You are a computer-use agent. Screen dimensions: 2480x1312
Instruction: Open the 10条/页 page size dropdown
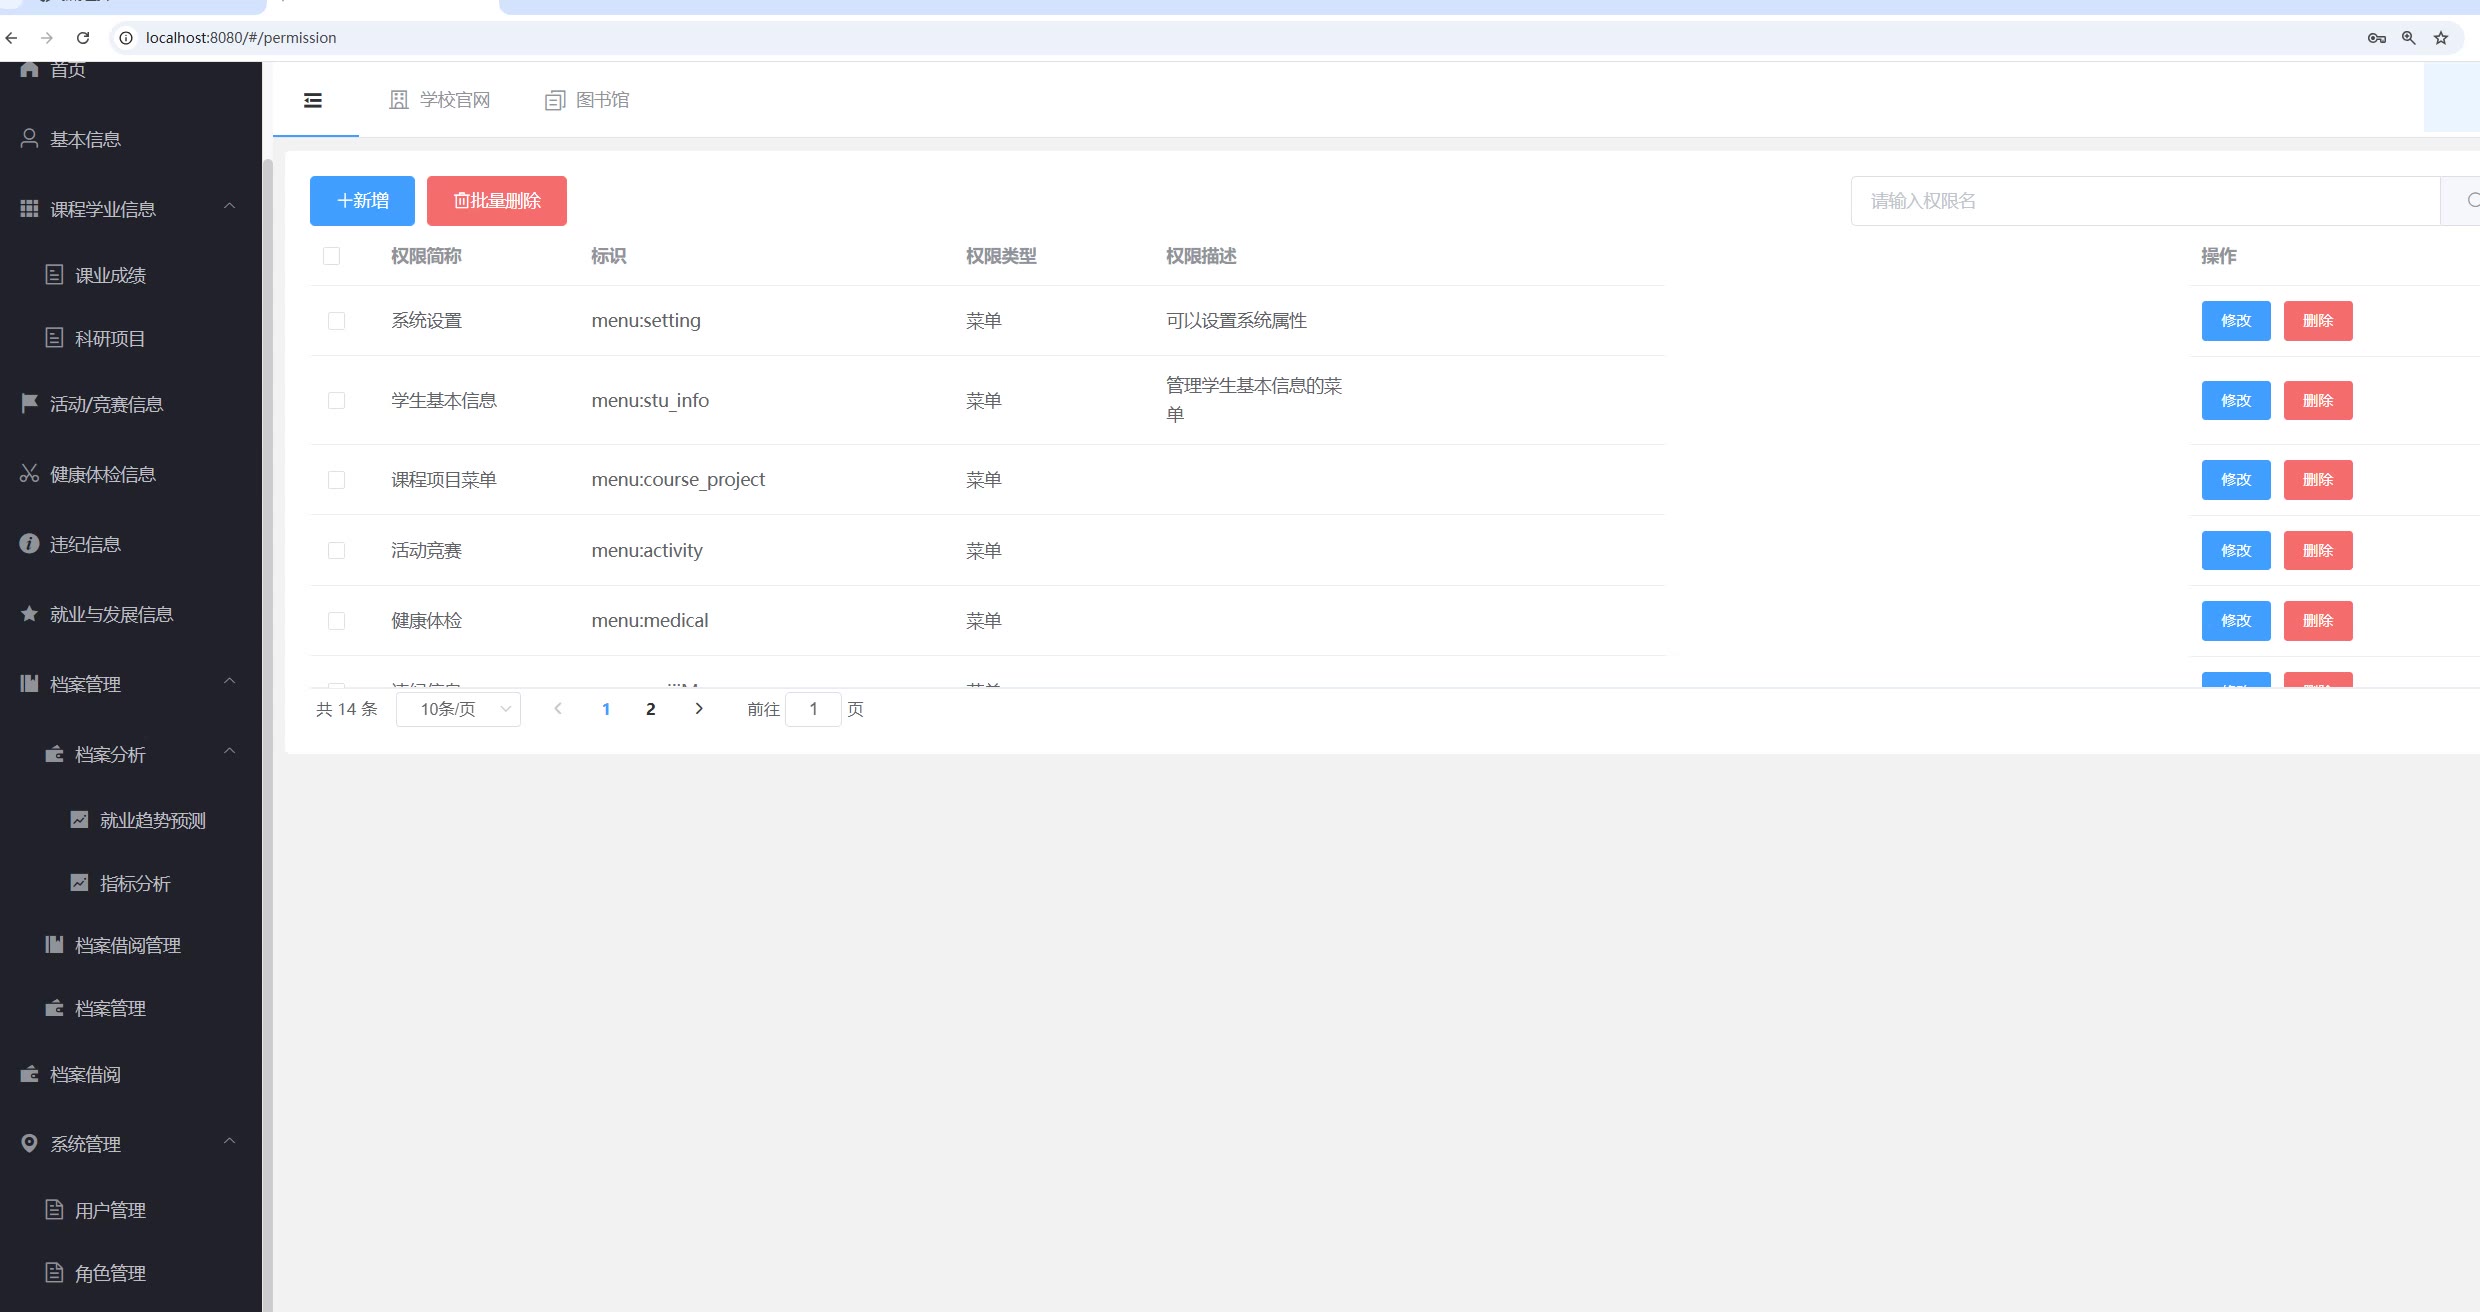pyautogui.click(x=458, y=709)
